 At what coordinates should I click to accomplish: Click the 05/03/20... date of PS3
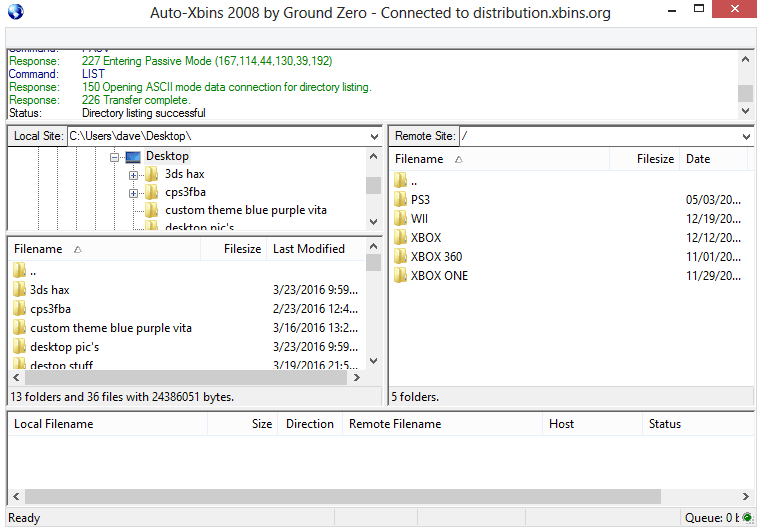coord(713,200)
